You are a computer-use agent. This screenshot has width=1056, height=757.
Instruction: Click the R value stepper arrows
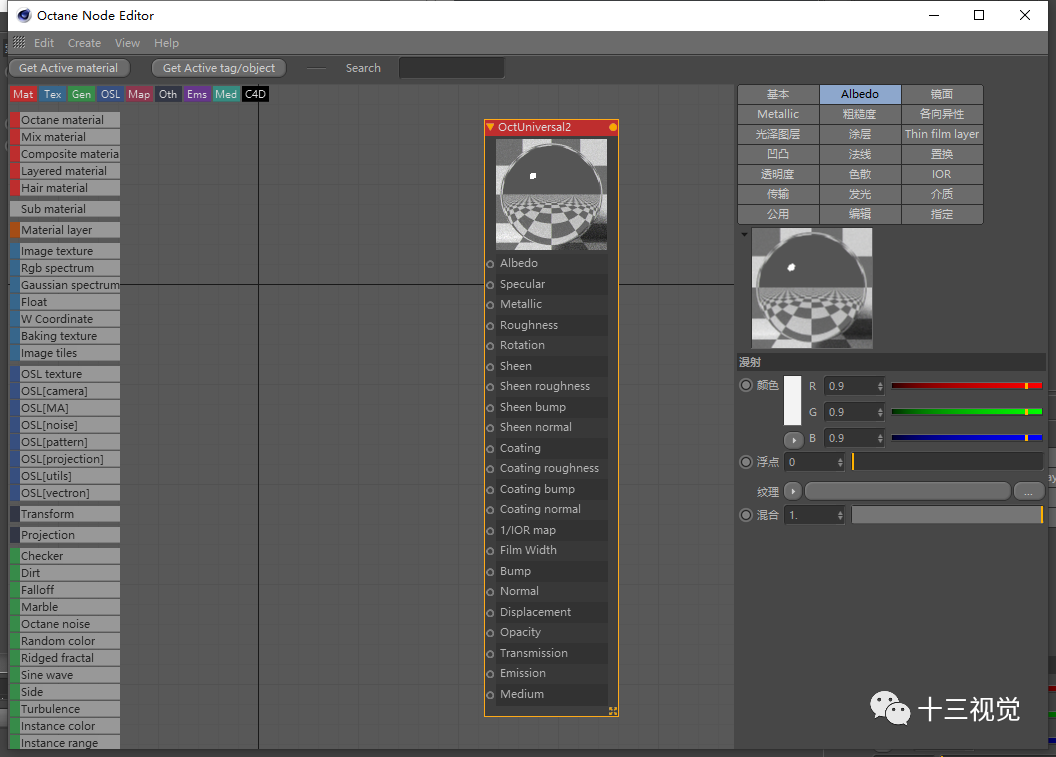[880, 386]
